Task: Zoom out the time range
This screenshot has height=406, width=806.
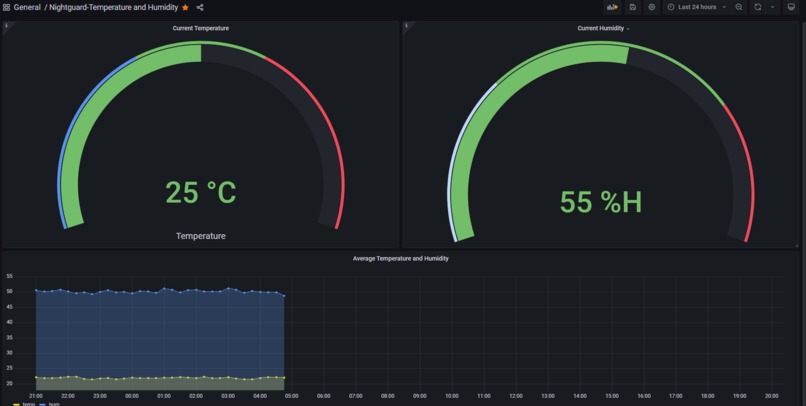Action: 739,7
